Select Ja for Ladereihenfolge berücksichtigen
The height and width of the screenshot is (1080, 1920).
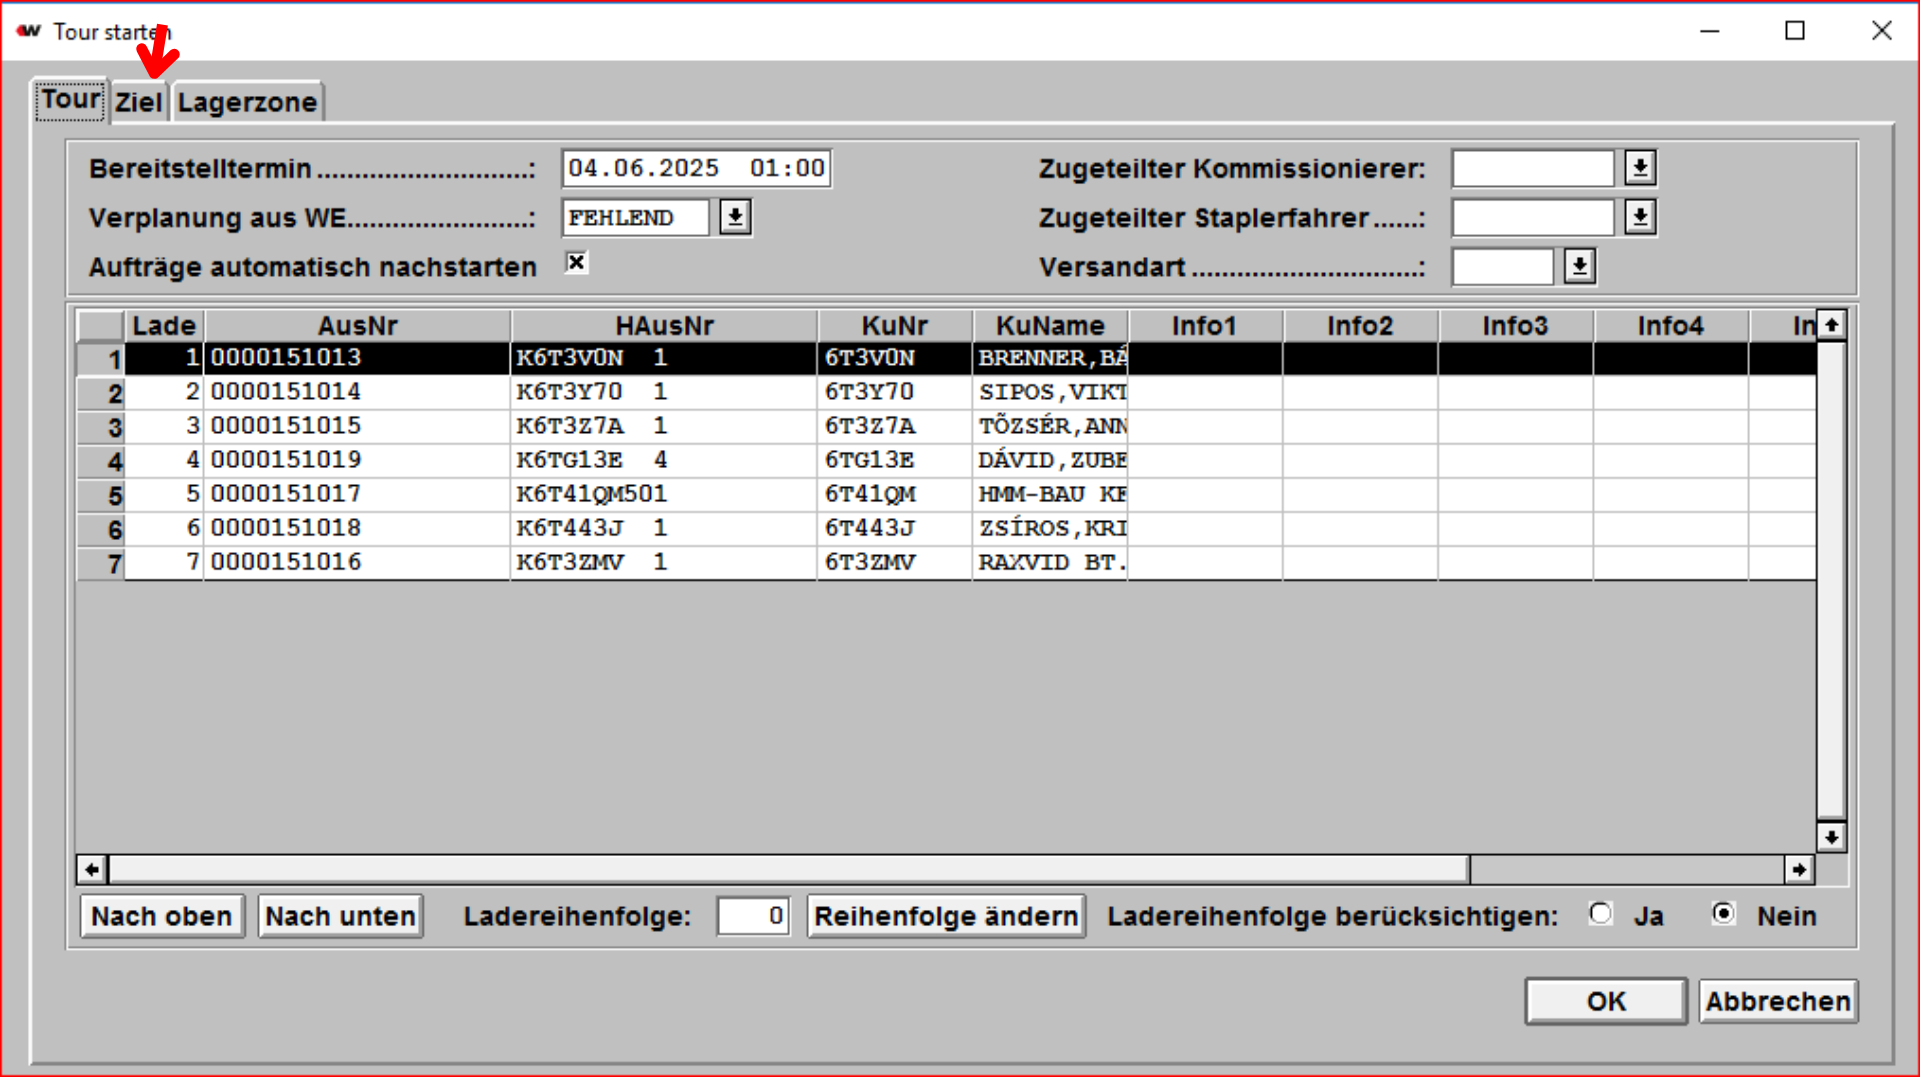[1601, 914]
